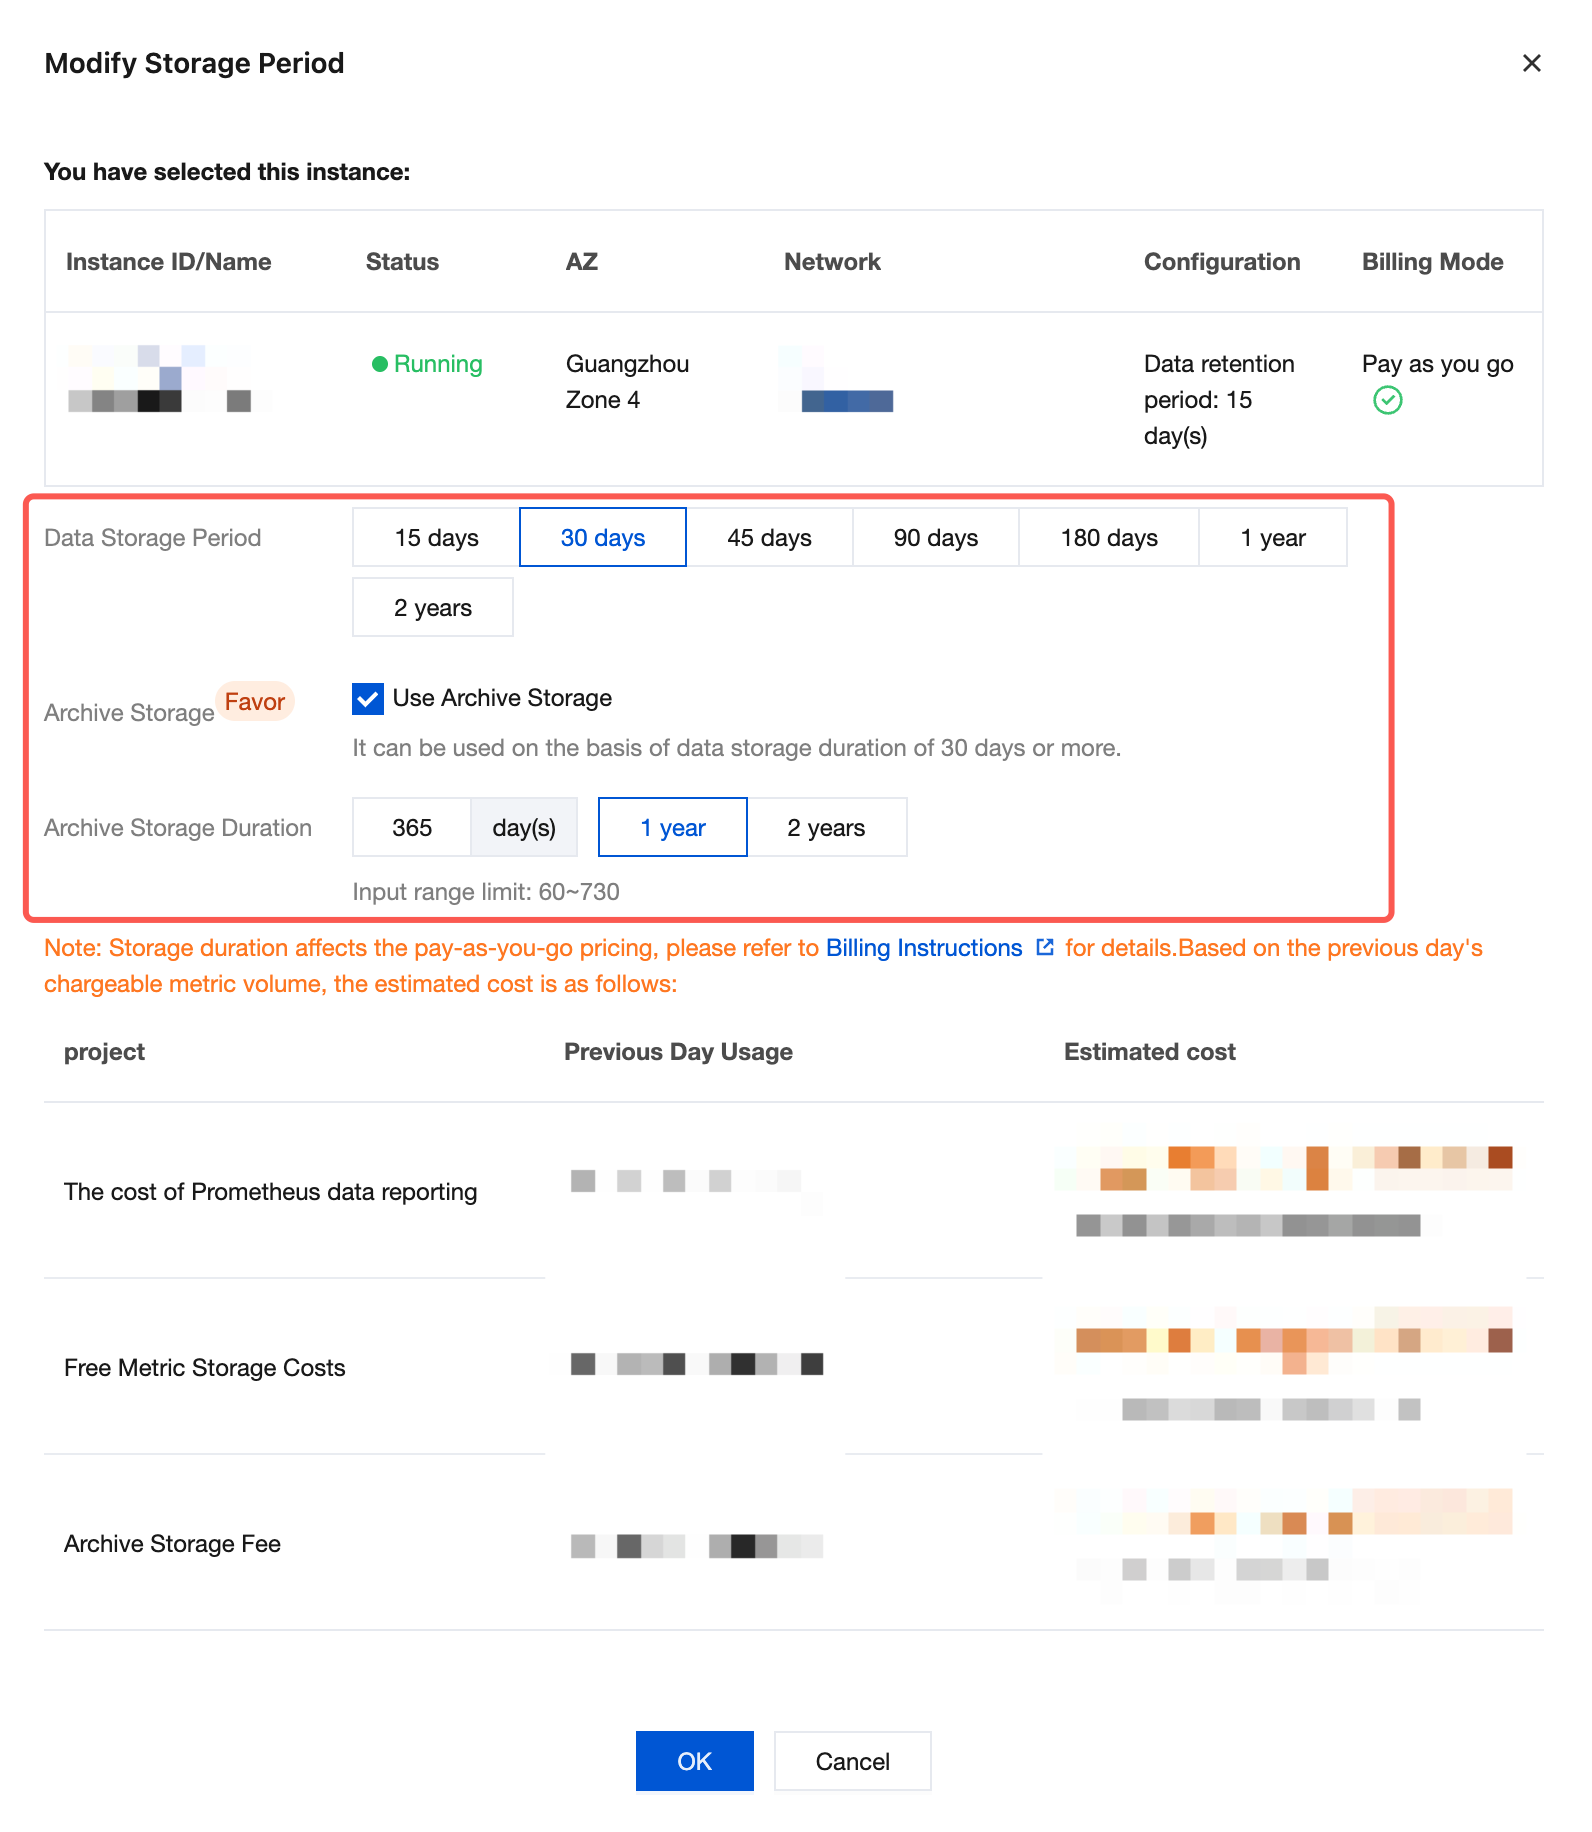Open the Billing Instructions link
The width and height of the screenshot is (1592, 1832).
coord(924,948)
